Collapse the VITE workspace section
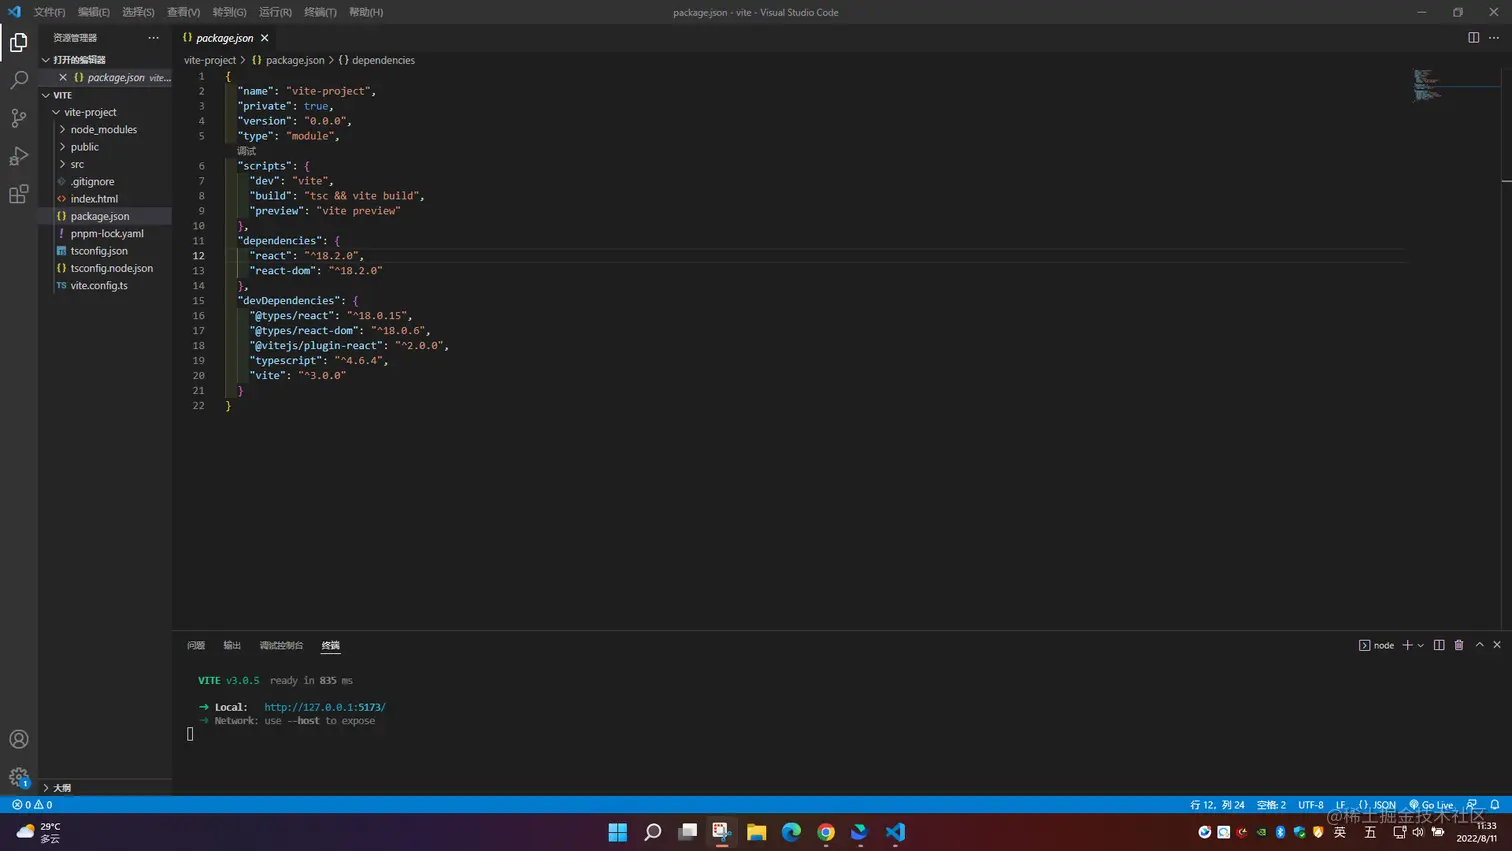Screen dimensions: 1512x851 tap(105, 95)
